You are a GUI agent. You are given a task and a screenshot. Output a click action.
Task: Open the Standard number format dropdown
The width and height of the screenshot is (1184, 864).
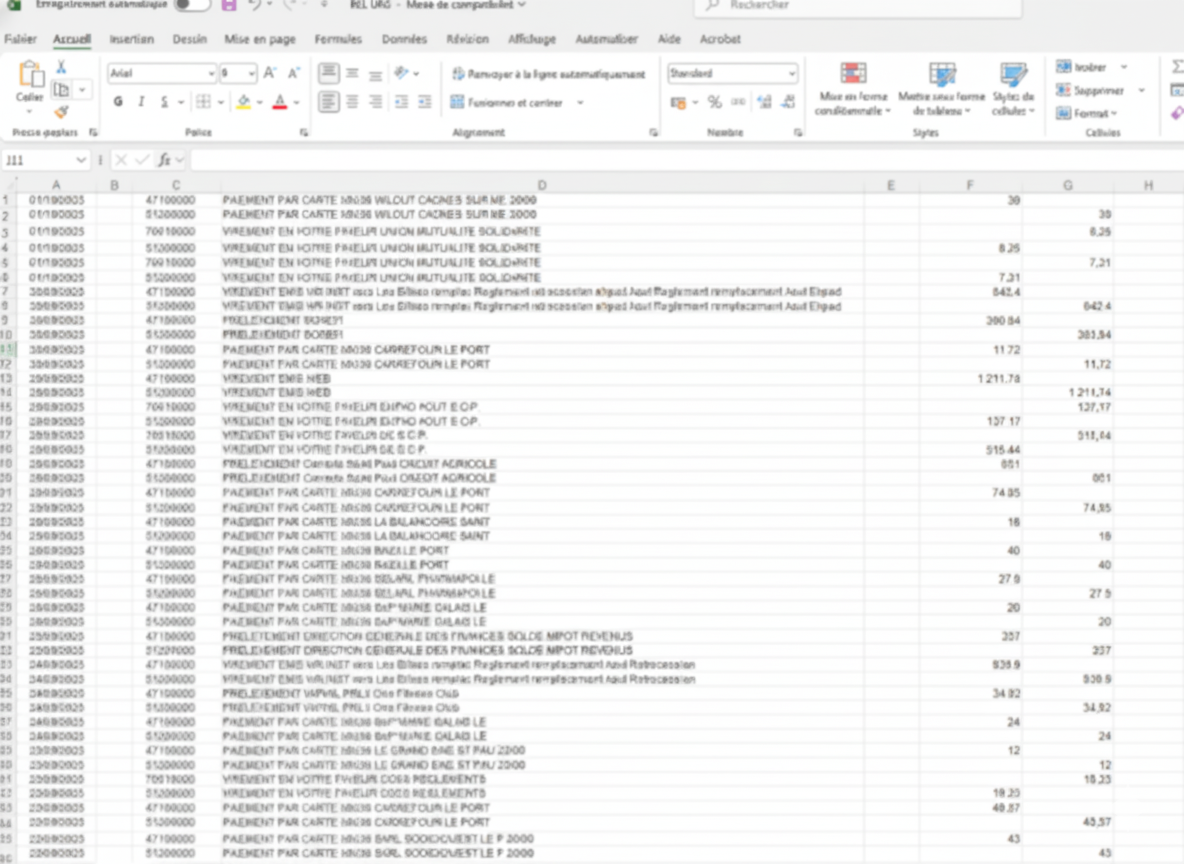pyautogui.click(x=791, y=73)
